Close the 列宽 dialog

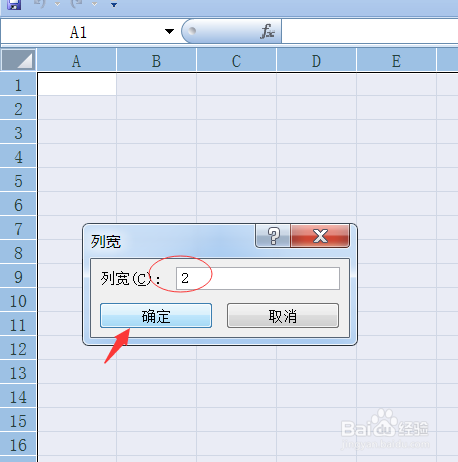320,236
